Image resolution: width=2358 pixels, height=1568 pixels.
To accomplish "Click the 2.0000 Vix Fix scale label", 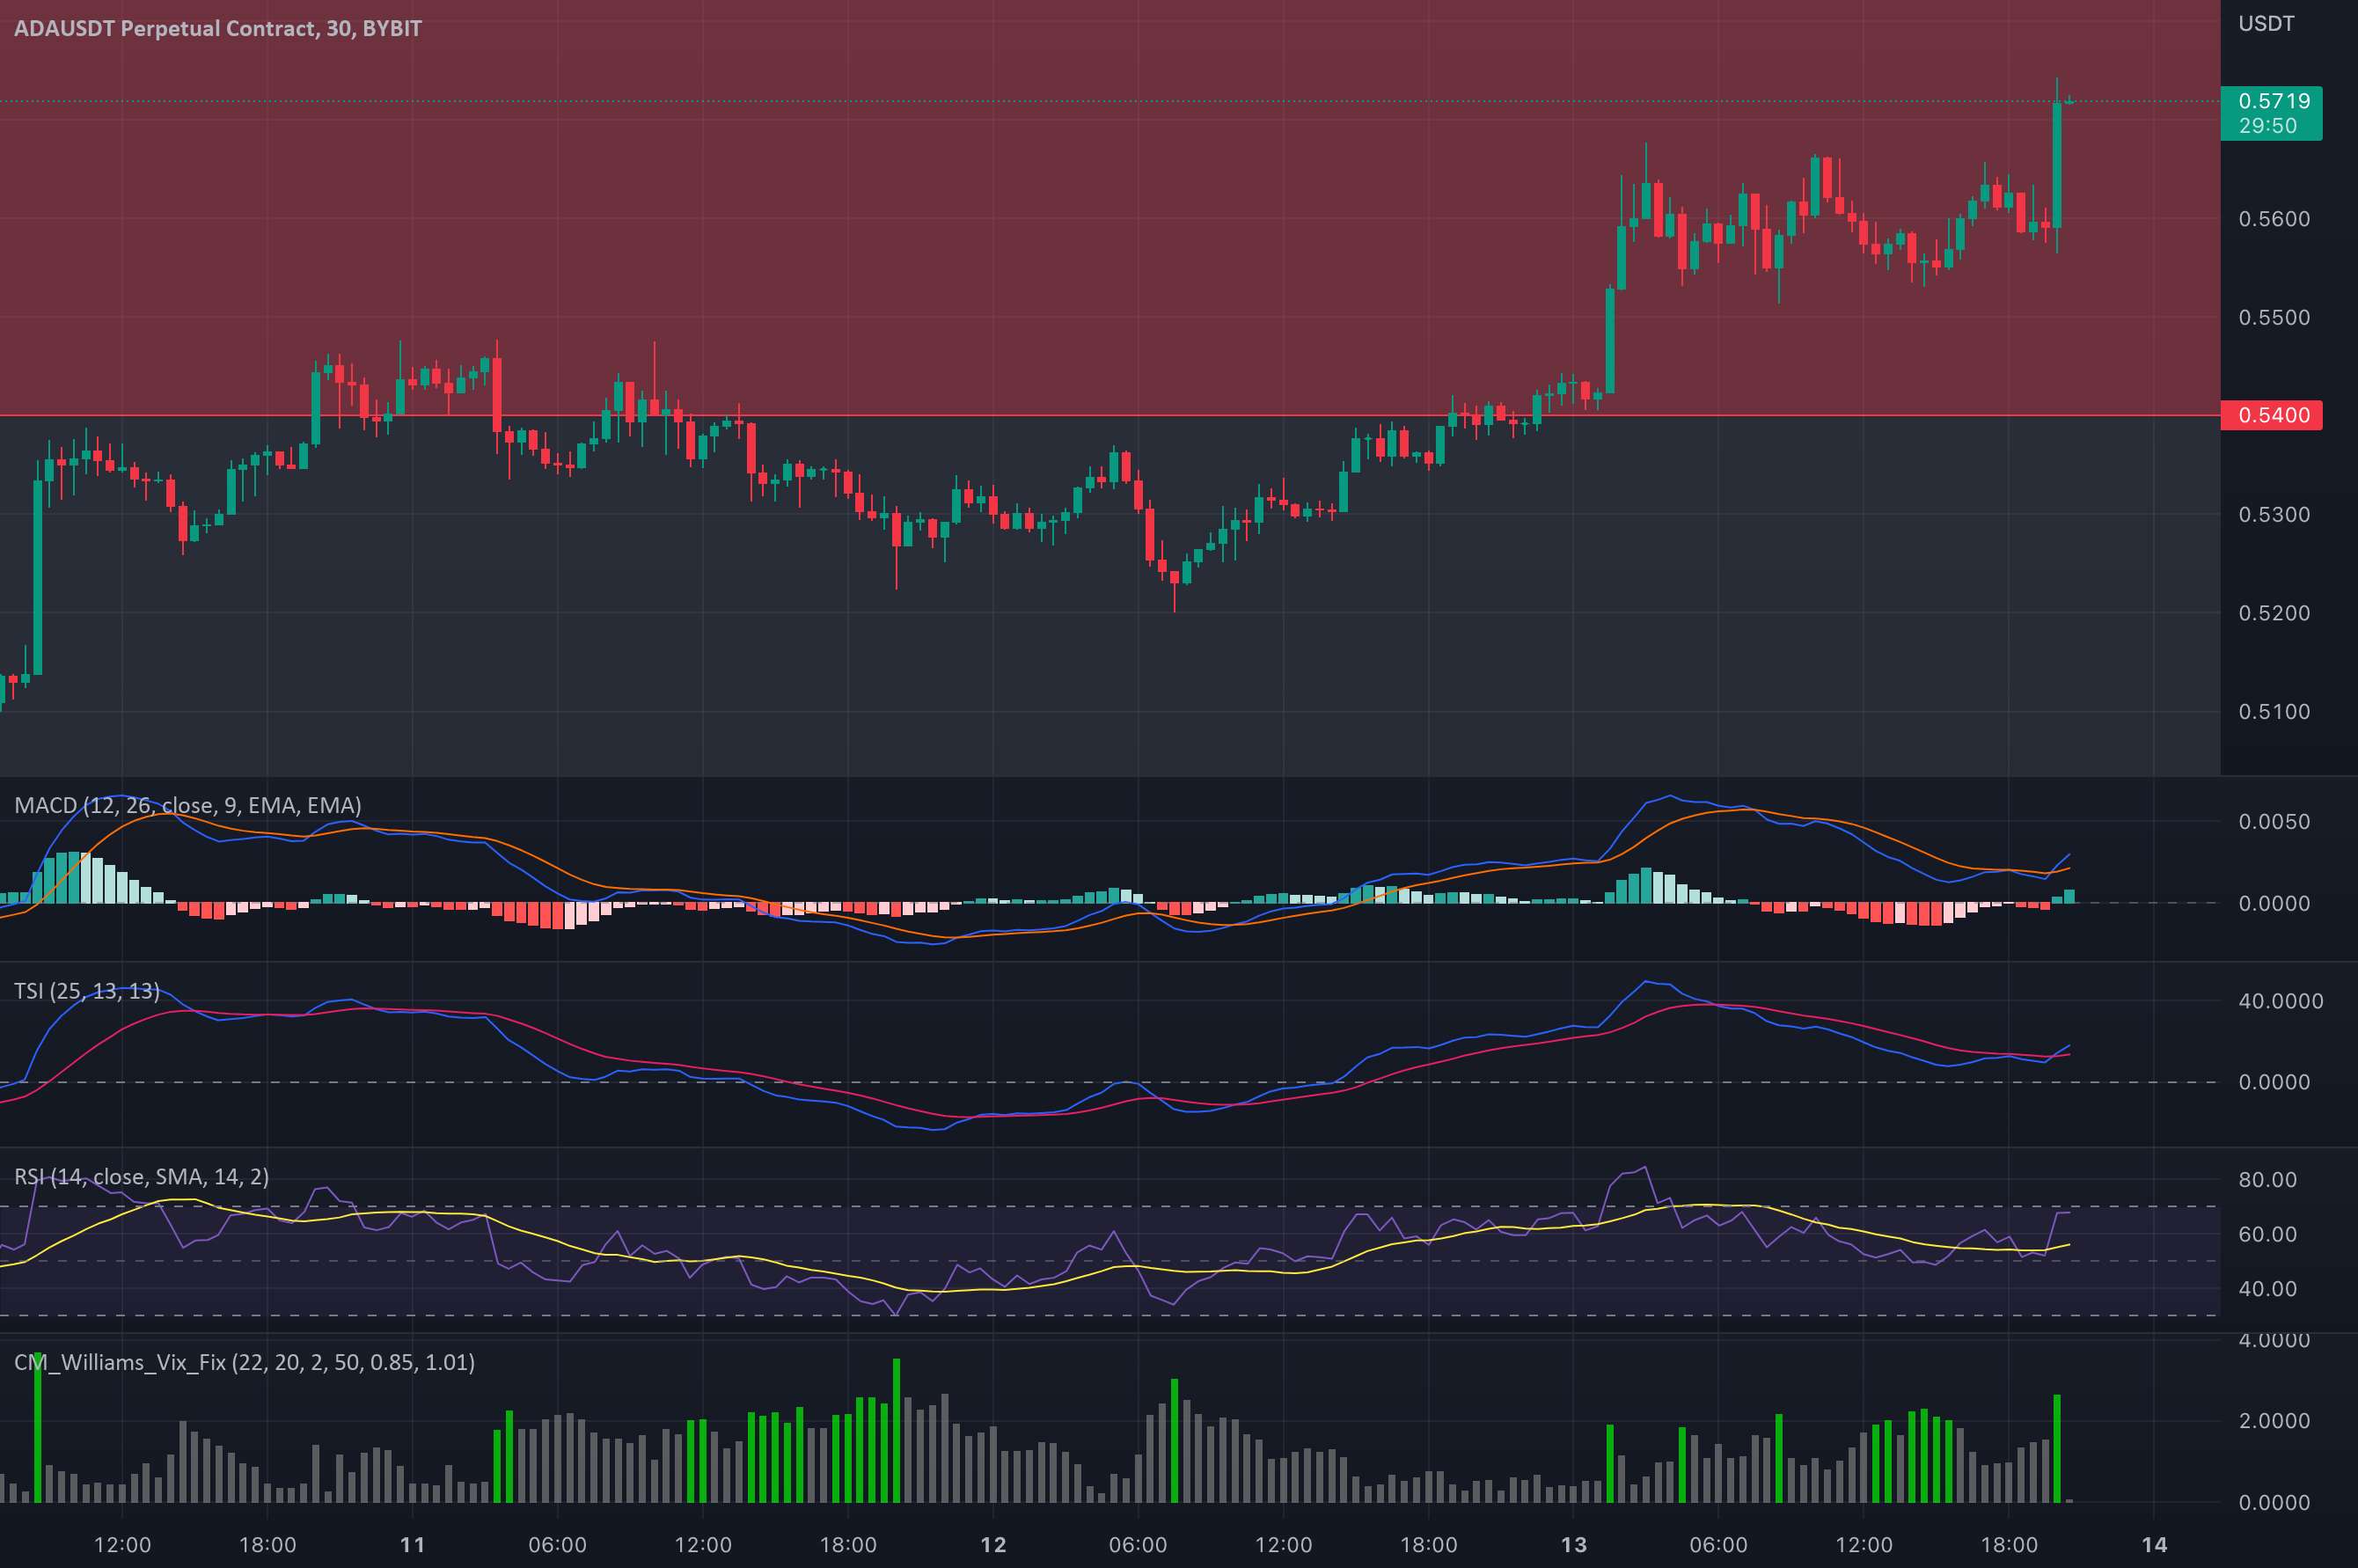I will 2274,1421.
